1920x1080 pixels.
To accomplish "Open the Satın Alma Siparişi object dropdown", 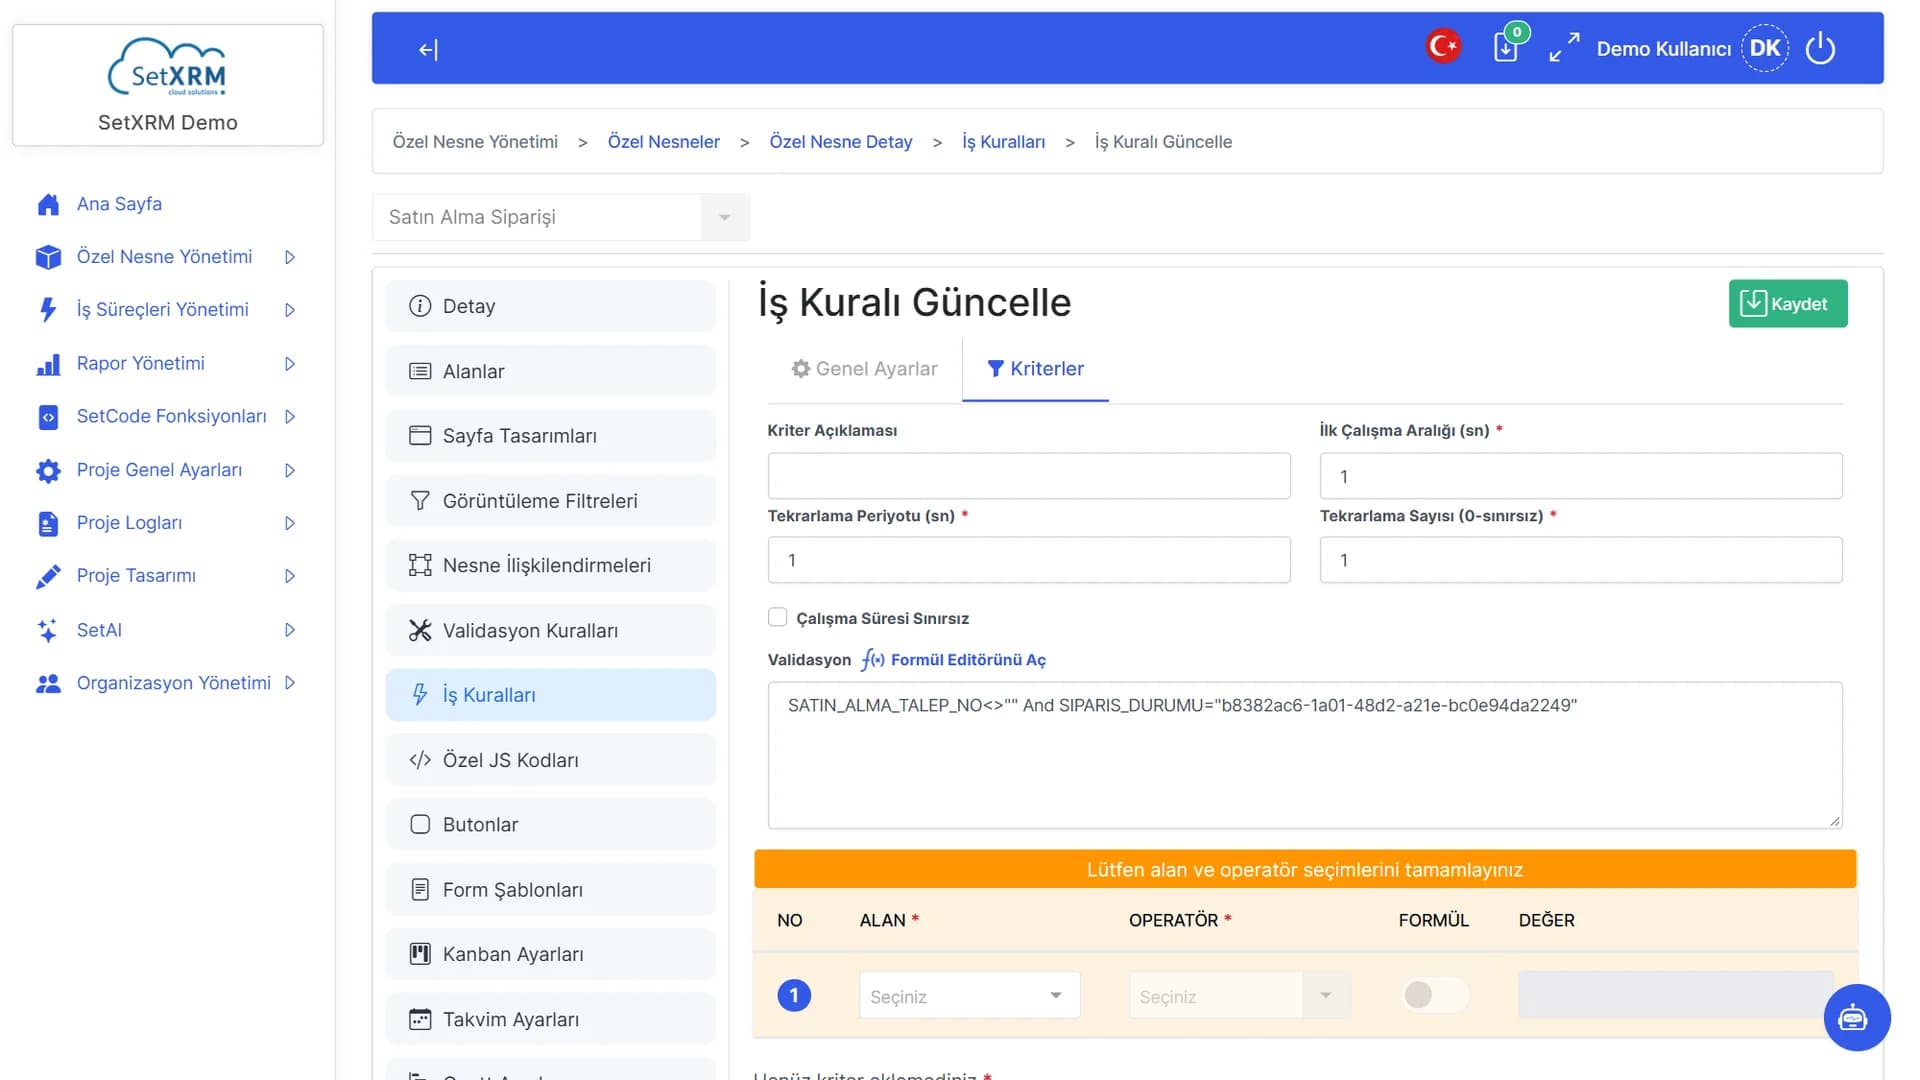I will pos(561,217).
